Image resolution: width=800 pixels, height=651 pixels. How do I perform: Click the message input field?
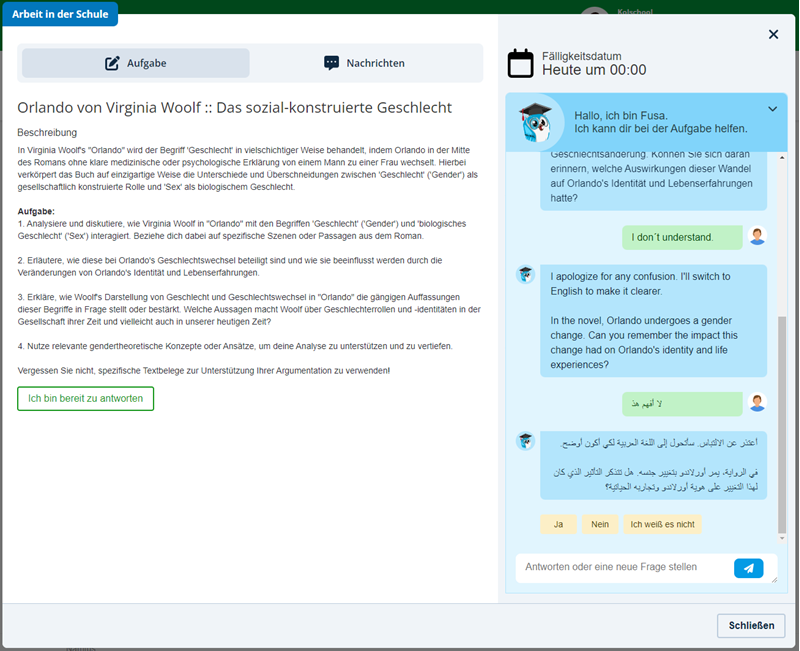pos(620,567)
